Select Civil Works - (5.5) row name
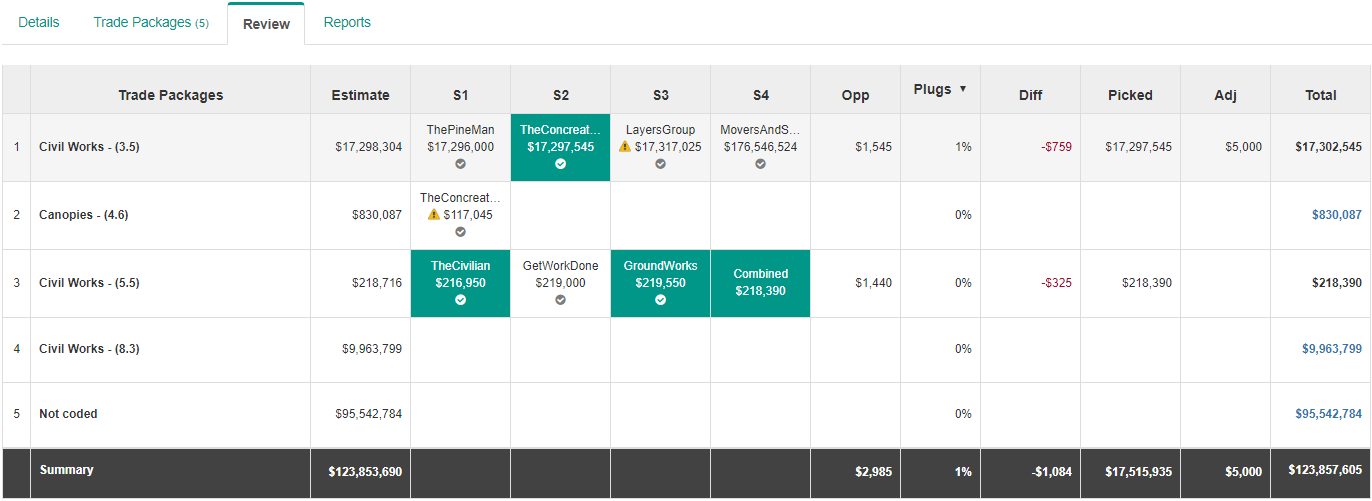Image resolution: width=1372 pixels, height=501 pixels. (89, 283)
